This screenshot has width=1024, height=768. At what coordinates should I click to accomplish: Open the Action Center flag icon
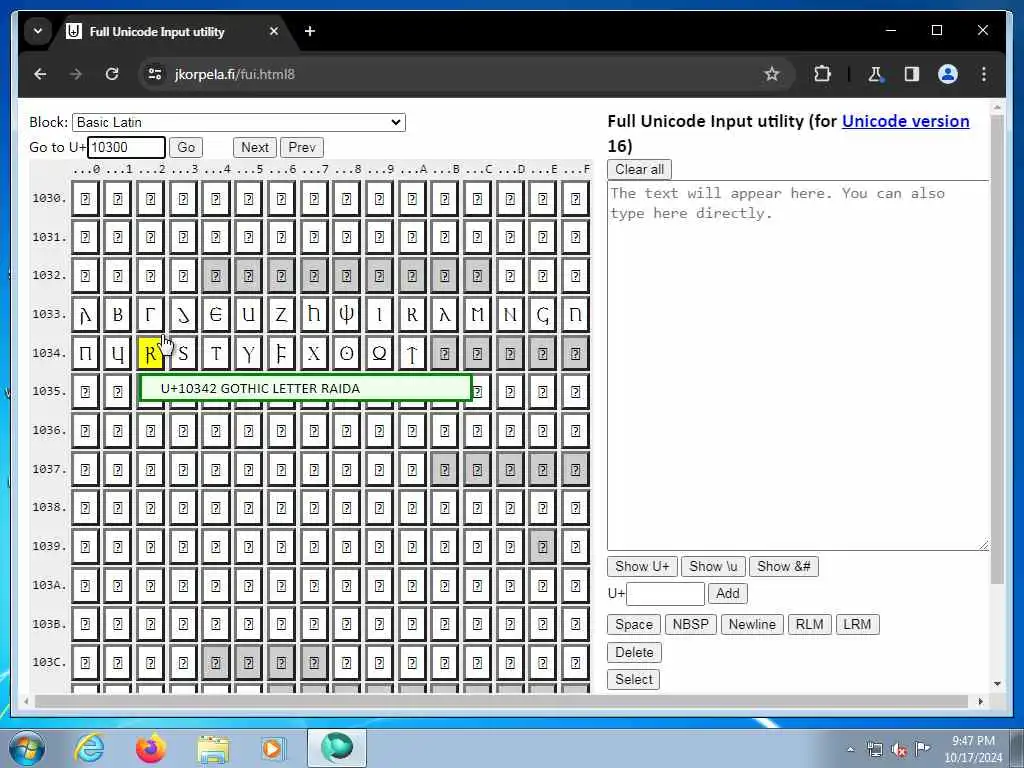point(922,748)
